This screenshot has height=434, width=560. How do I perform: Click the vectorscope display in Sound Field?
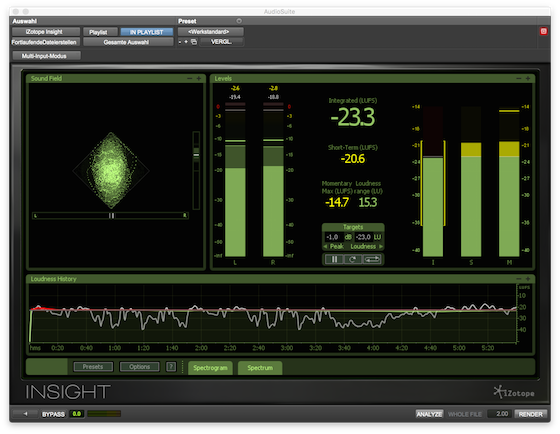pyautogui.click(x=111, y=170)
